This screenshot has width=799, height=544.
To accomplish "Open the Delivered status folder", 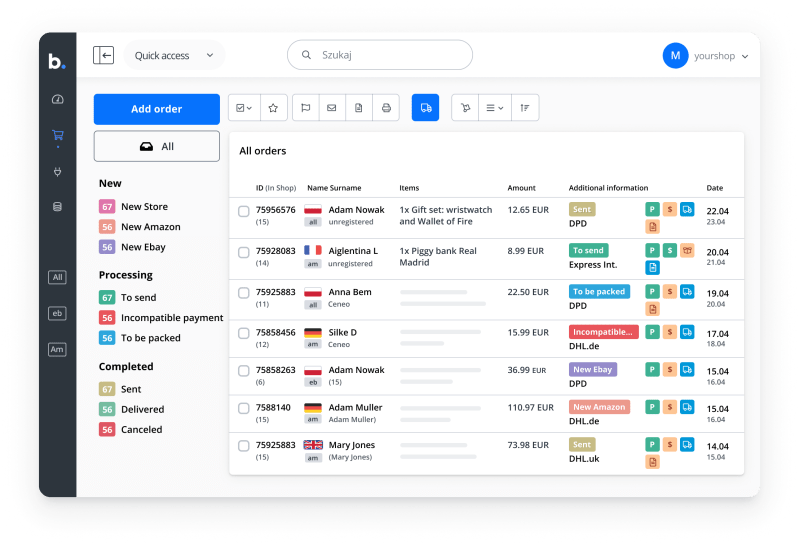I will [x=132, y=409].
